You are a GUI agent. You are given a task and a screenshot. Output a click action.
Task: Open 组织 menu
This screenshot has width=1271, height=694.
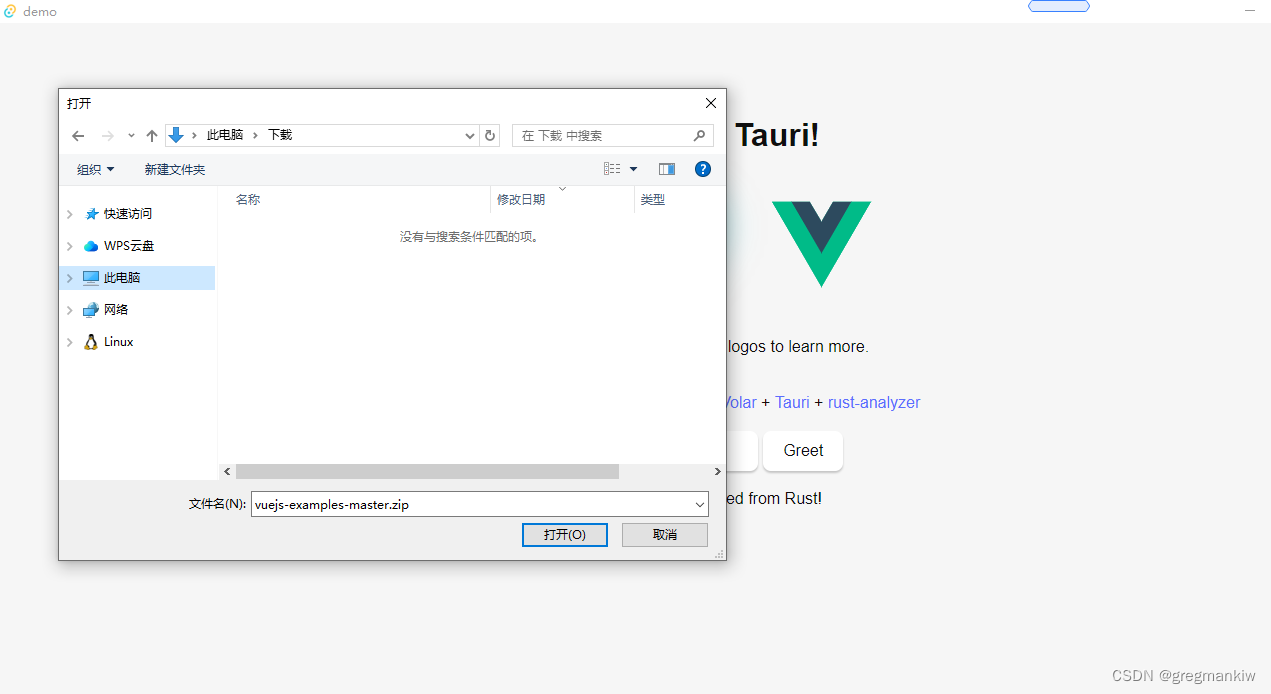(96, 170)
